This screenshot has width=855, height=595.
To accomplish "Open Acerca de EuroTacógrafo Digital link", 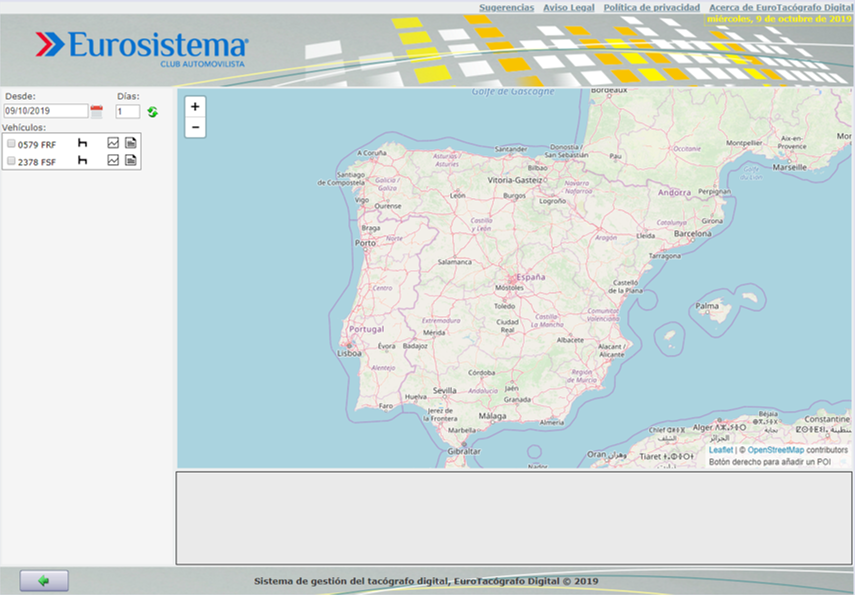I will pyautogui.click(x=781, y=8).
